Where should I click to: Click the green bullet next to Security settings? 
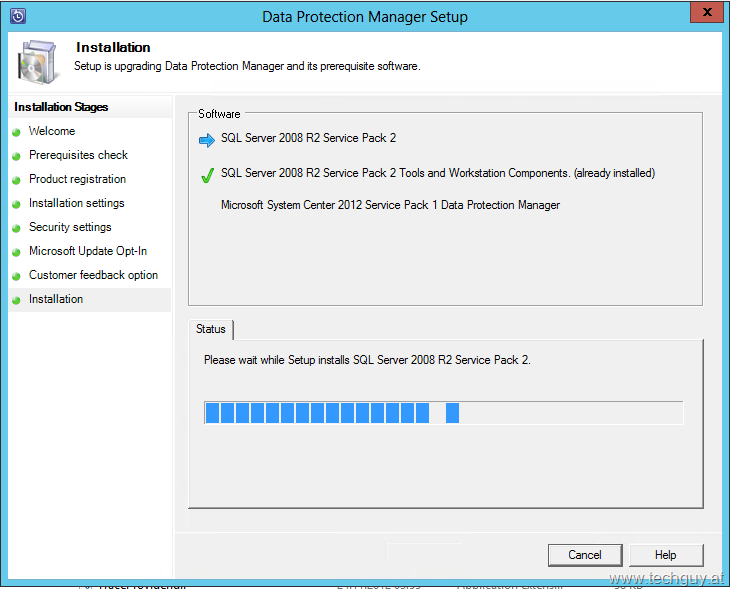16,228
